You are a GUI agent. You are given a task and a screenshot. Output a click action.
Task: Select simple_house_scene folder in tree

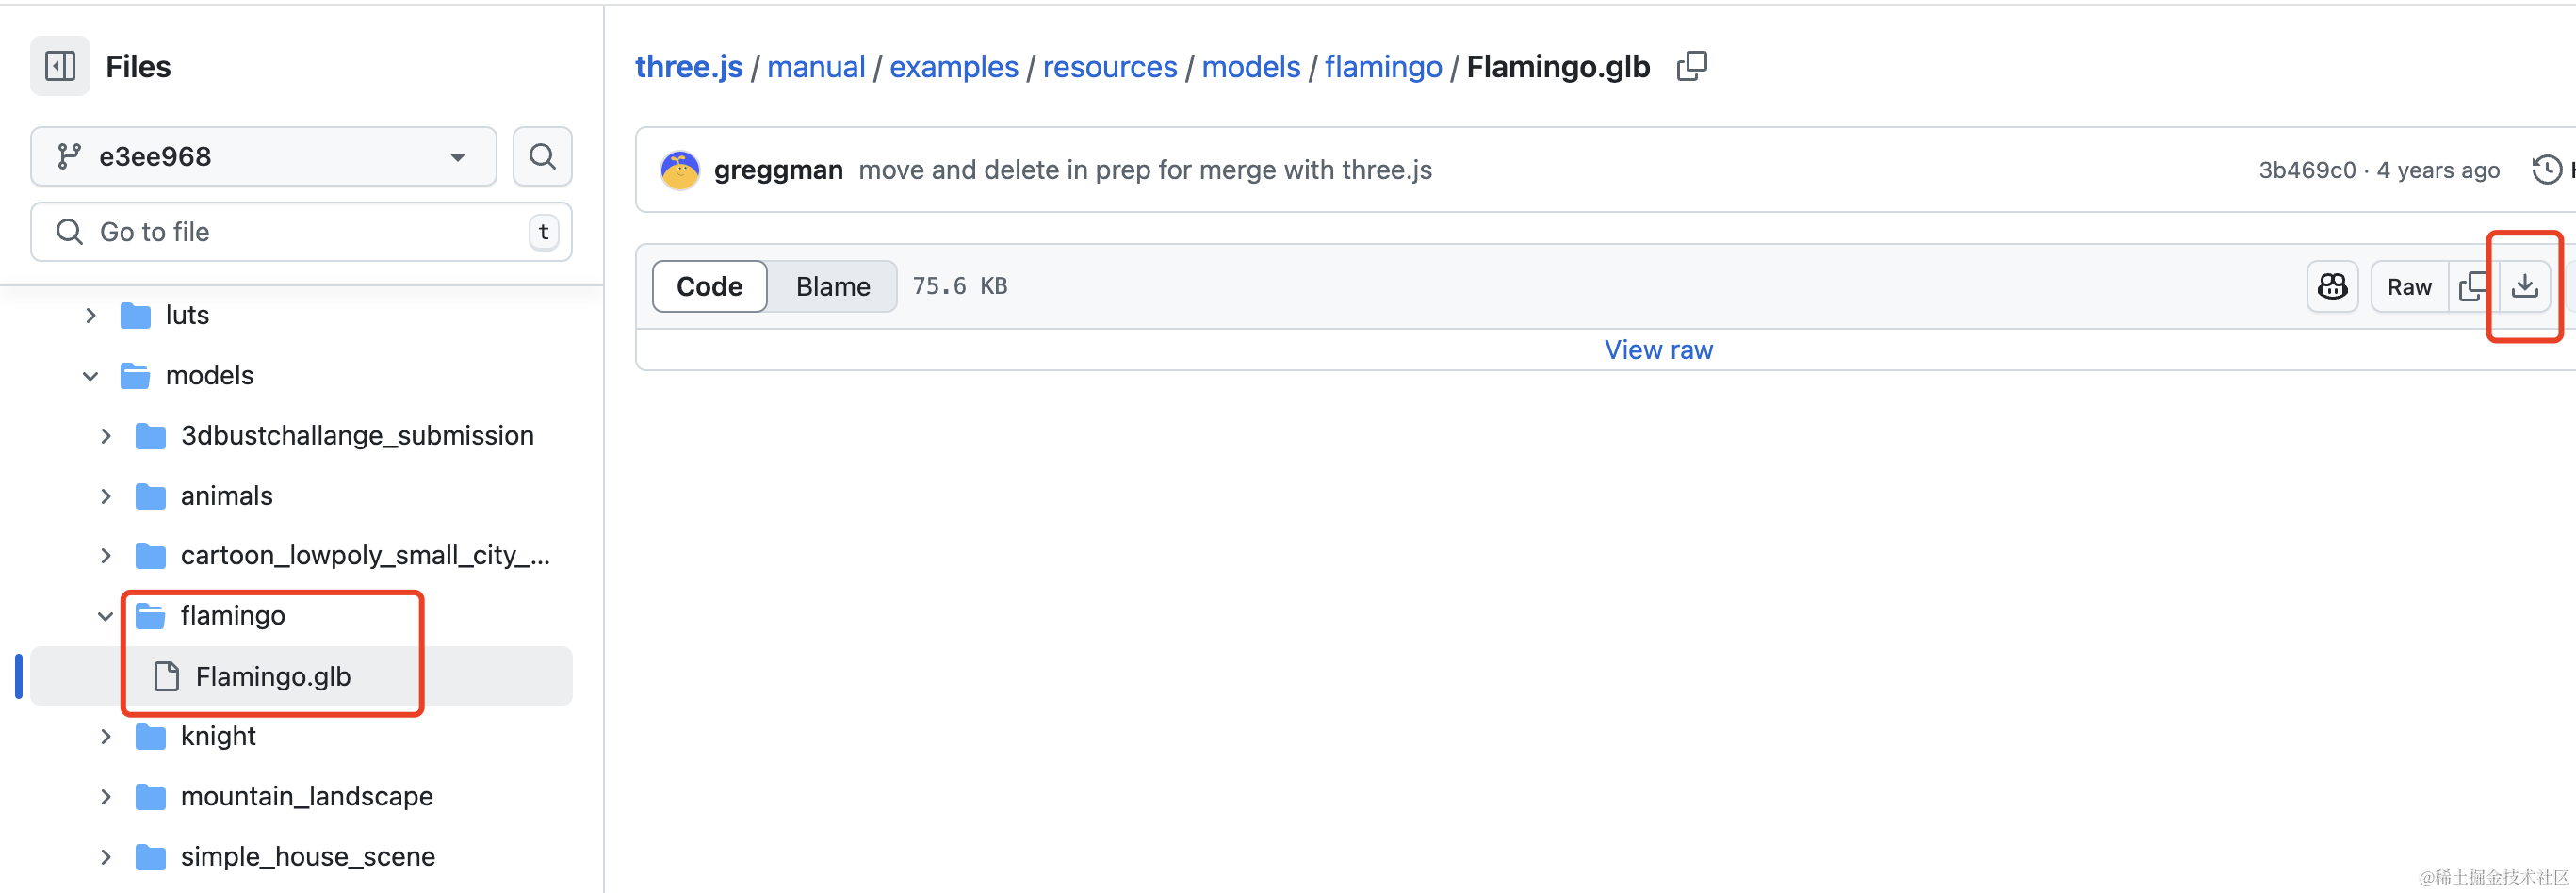[x=308, y=857]
